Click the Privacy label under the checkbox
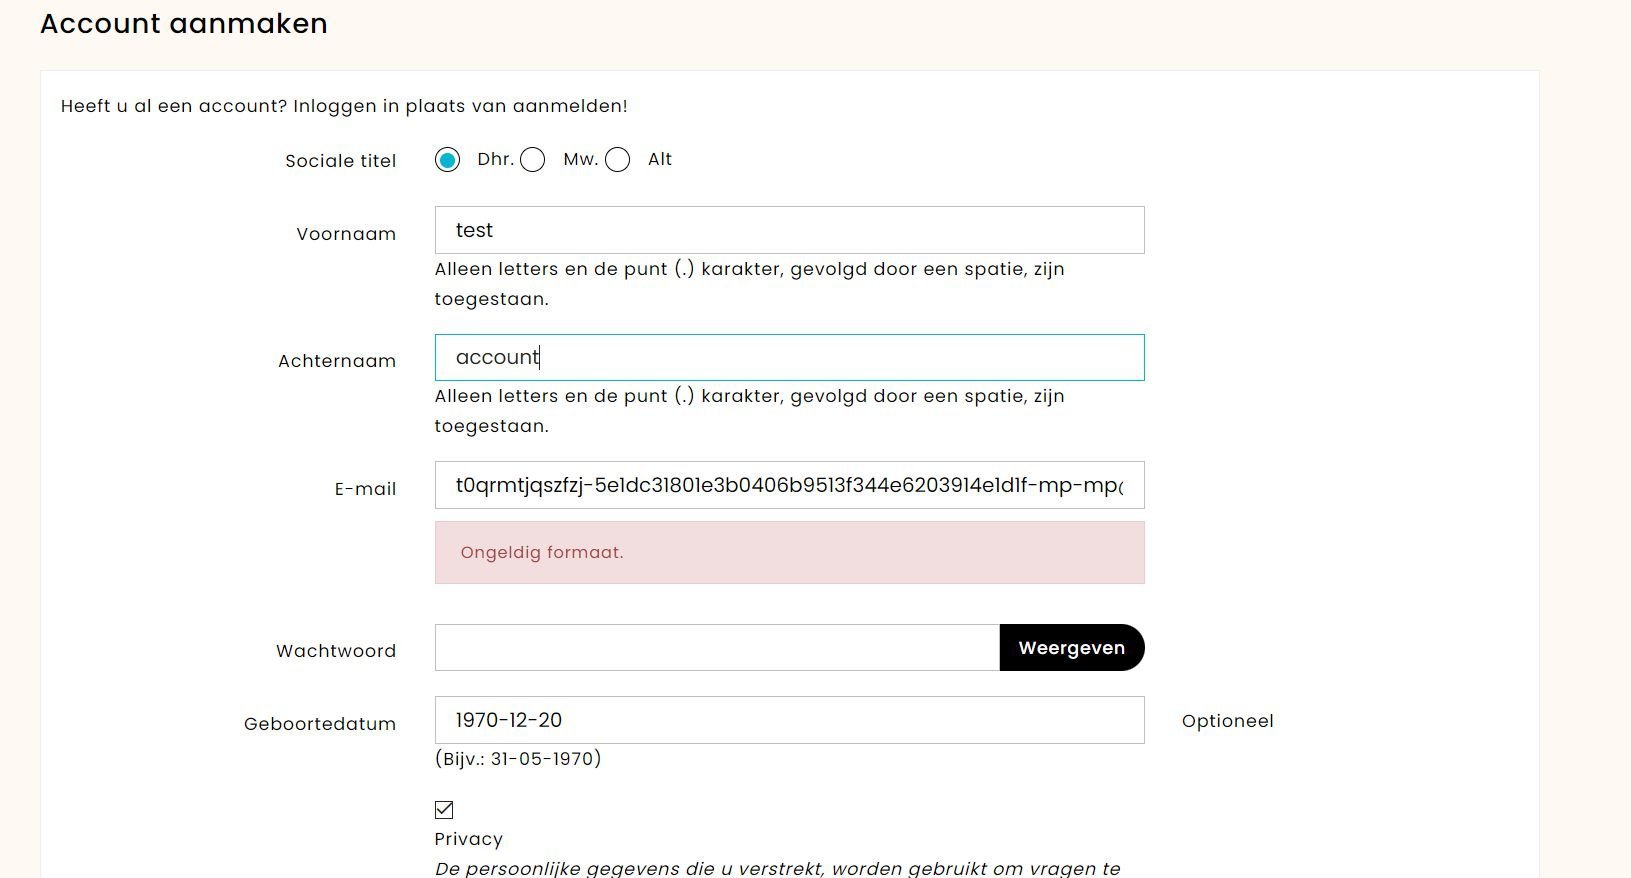 click(468, 839)
